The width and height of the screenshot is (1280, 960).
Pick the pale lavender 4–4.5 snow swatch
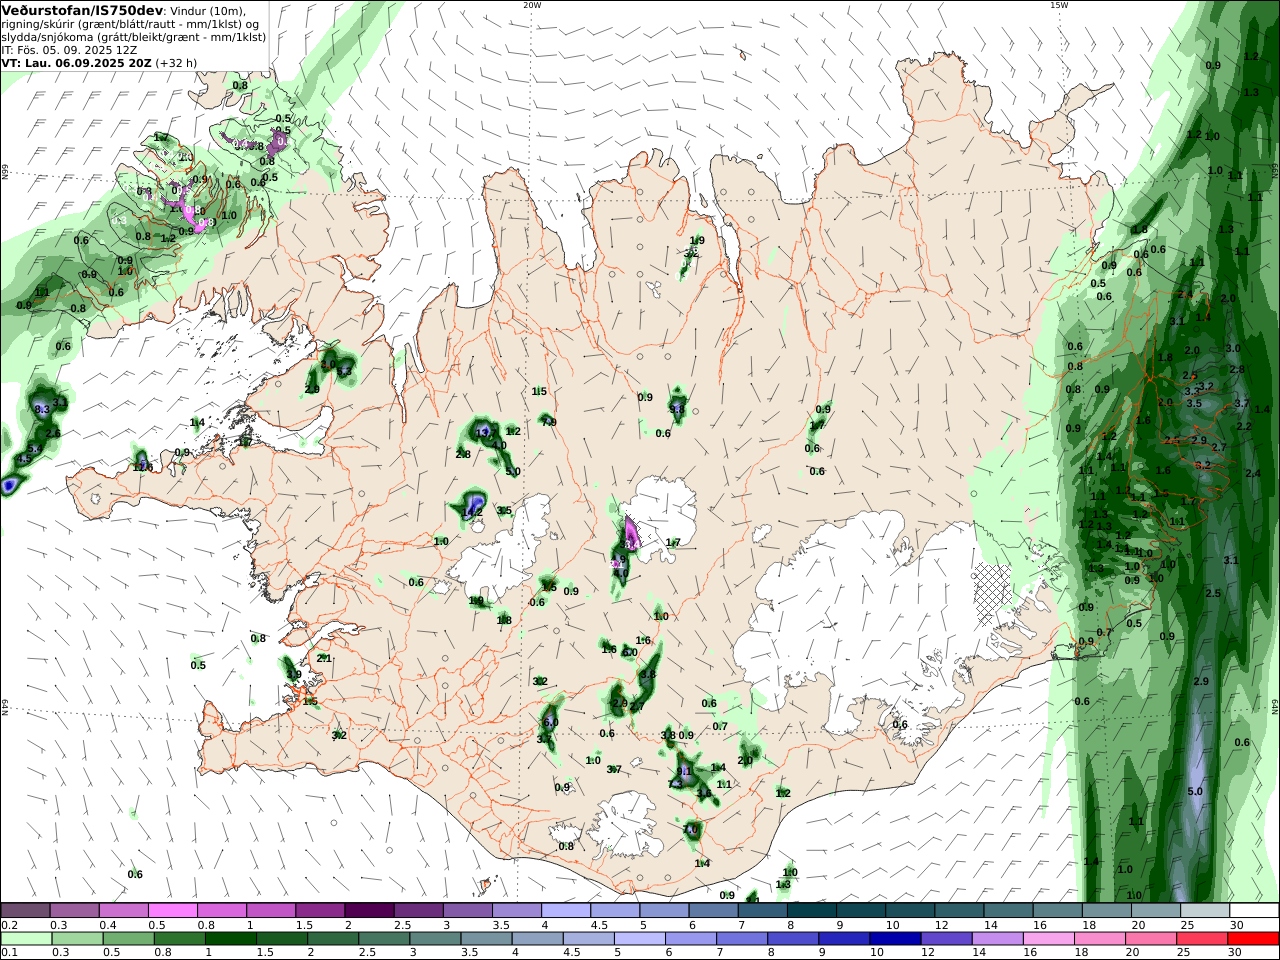[566, 911]
